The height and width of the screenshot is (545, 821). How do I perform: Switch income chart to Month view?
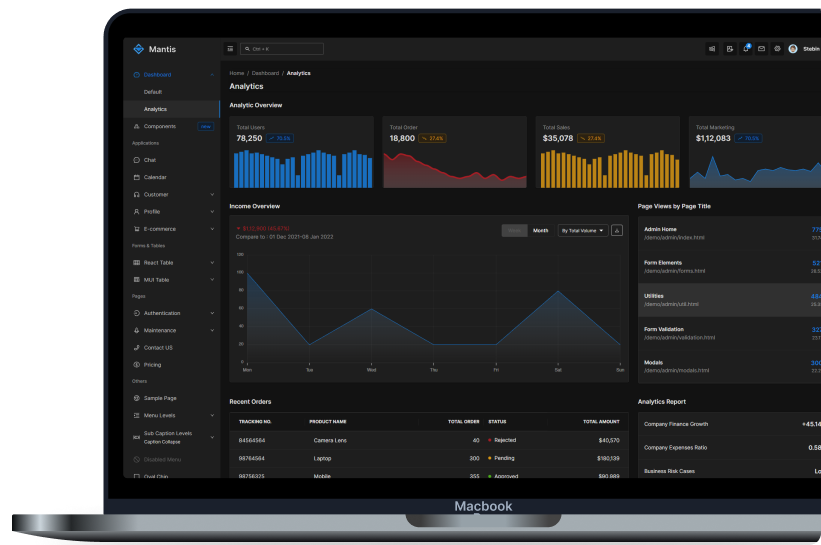540,230
